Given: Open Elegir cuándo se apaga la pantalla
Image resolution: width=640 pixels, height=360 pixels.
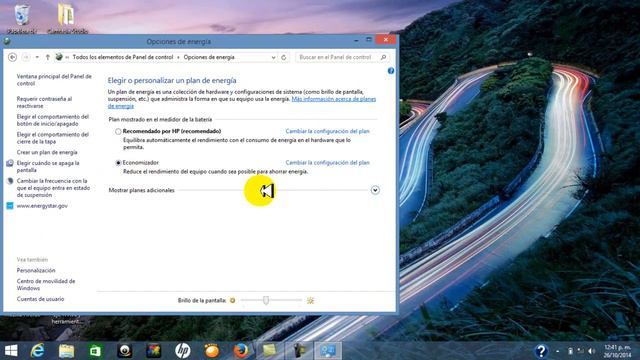Looking at the screenshot, I should tap(48, 166).
